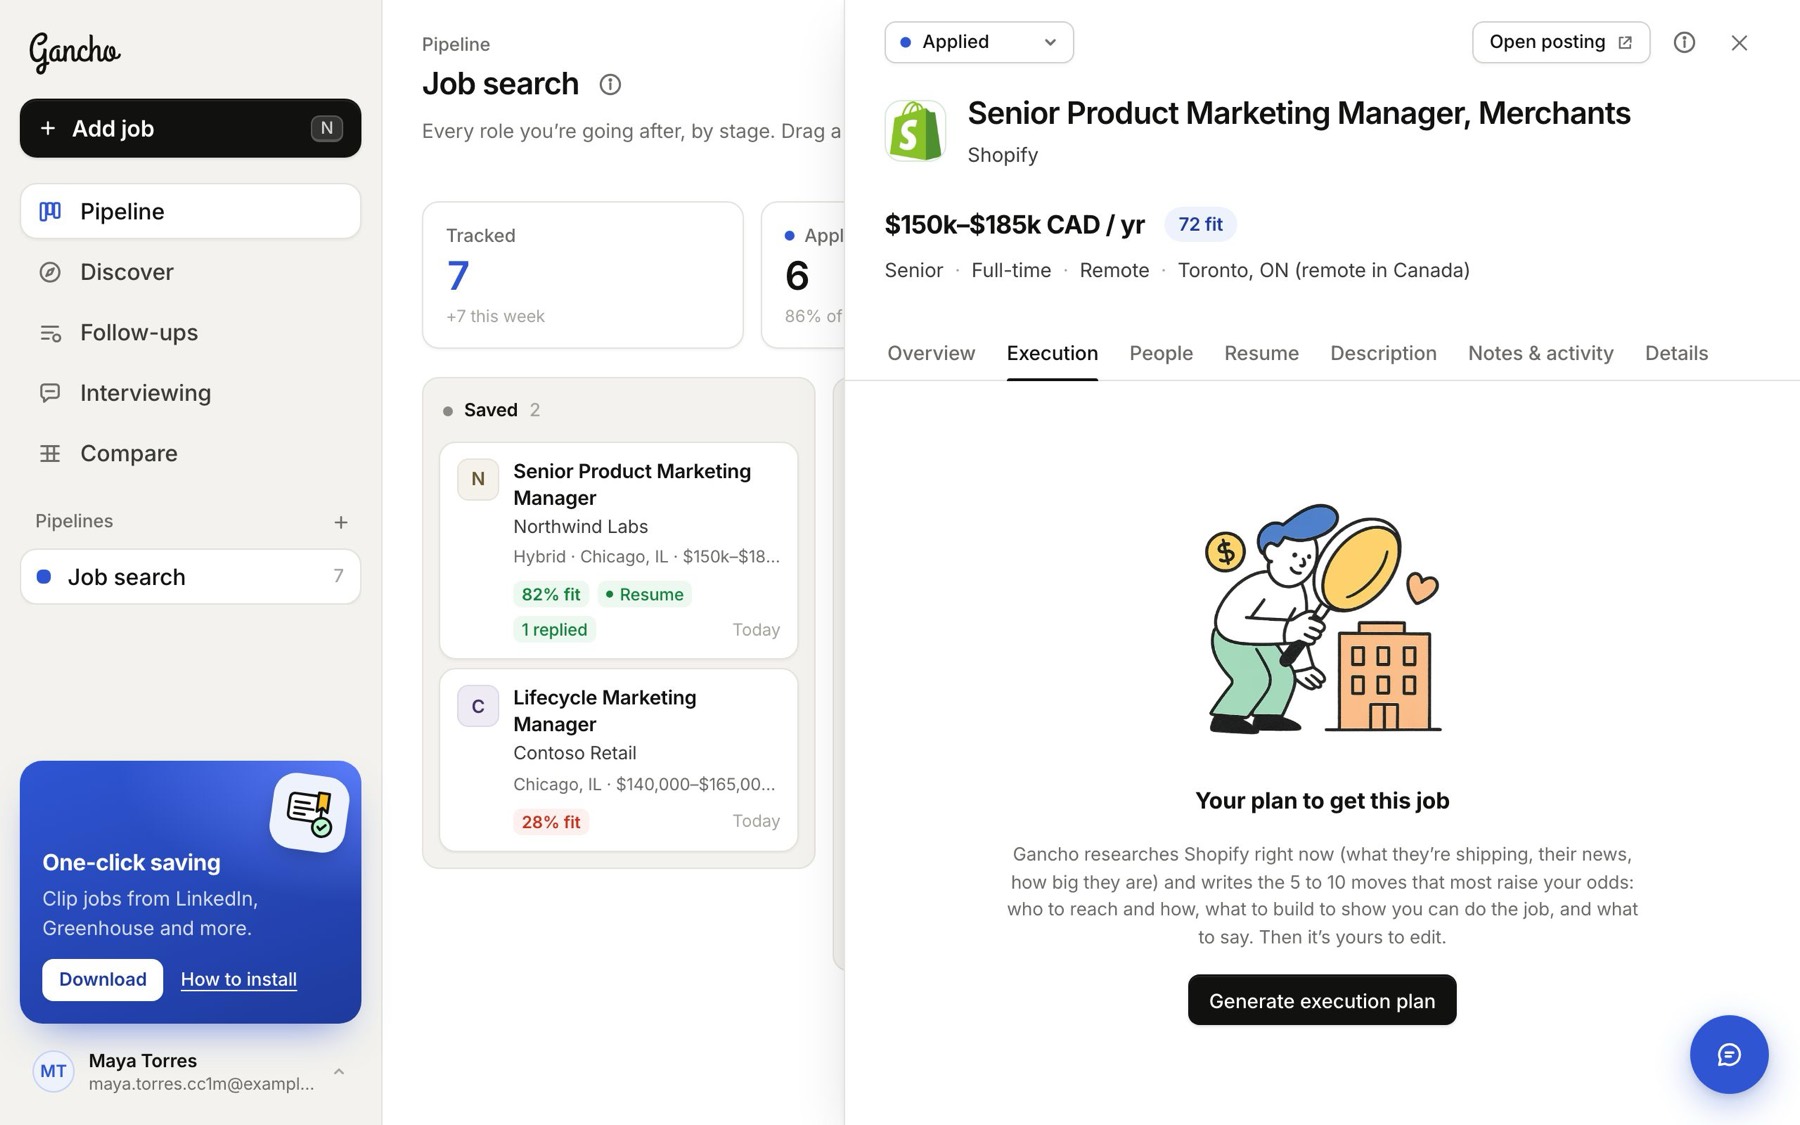Screen dimensions: 1800x1125
Task: Click the Saved column header
Action: [x=491, y=410]
